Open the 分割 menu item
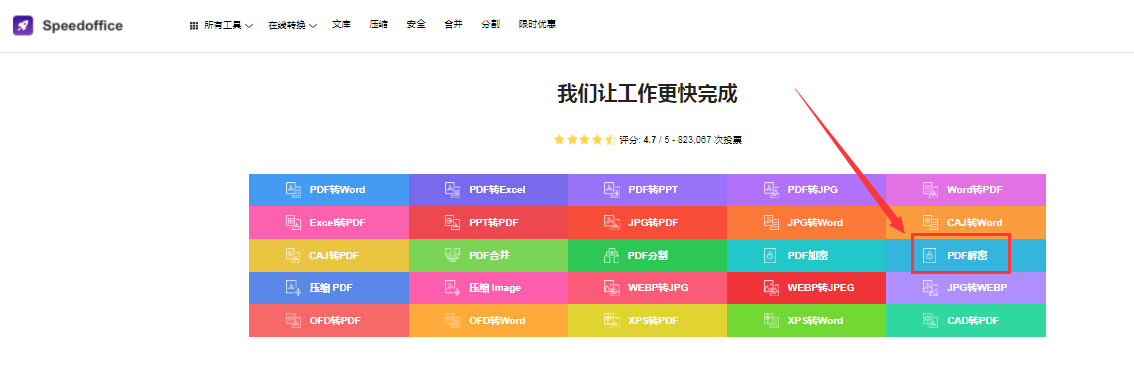 coord(490,25)
